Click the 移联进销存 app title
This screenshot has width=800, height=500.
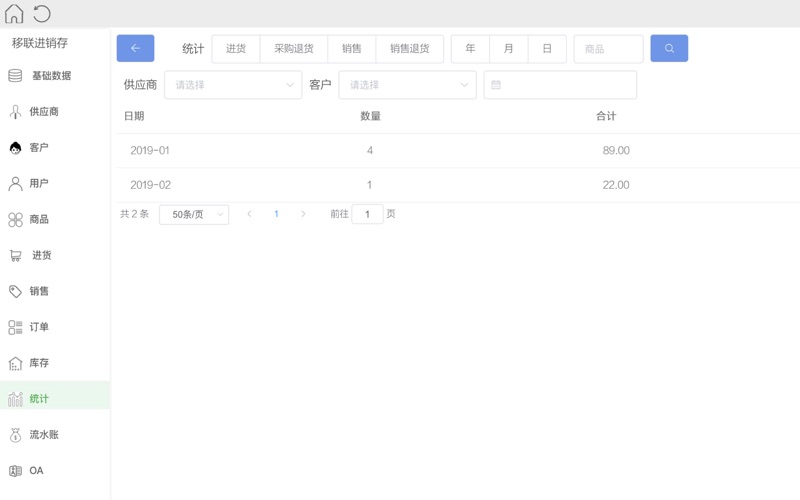tap(40, 43)
